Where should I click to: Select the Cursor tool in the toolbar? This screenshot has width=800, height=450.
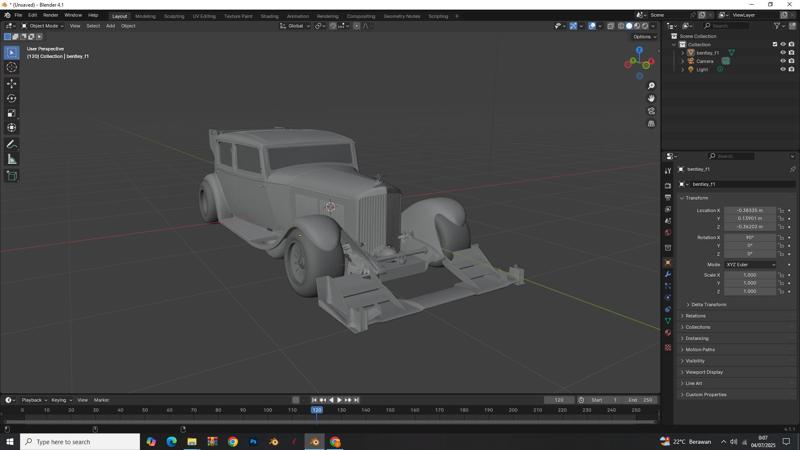pos(11,67)
